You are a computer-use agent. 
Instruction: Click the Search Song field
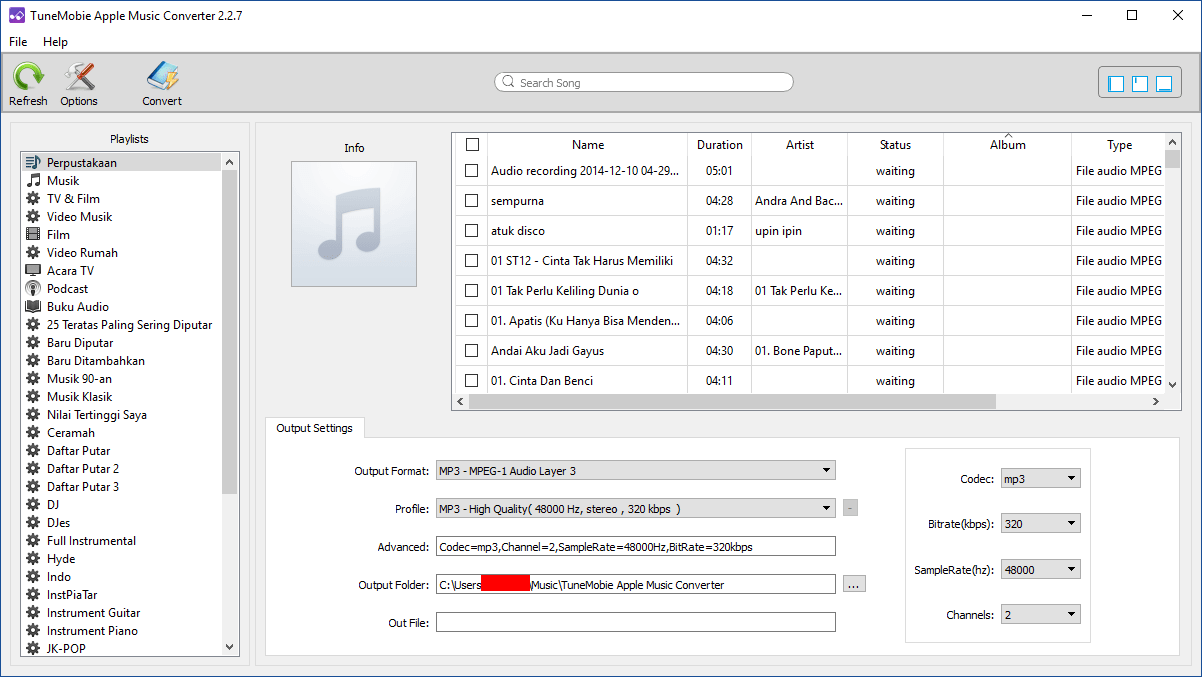(x=644, y=82)
